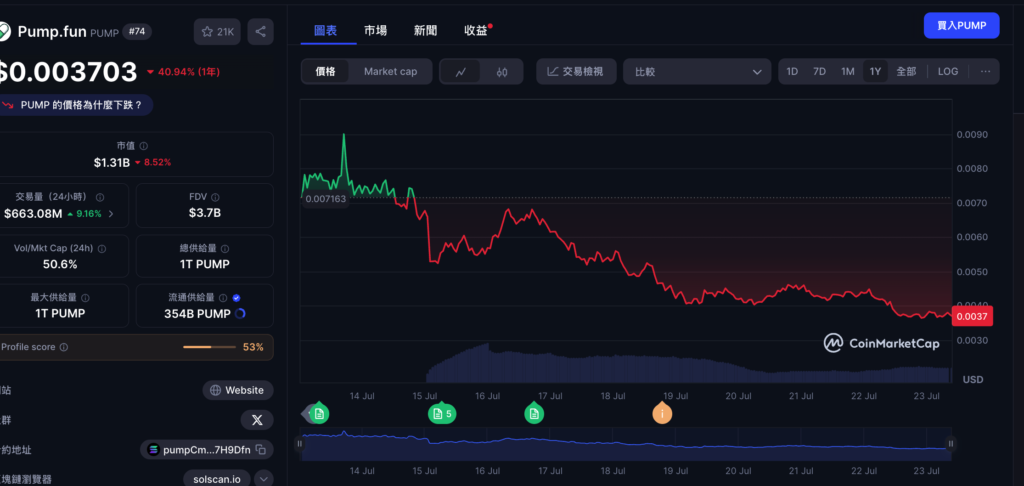Select the 1Y time range

click(875, 72)
